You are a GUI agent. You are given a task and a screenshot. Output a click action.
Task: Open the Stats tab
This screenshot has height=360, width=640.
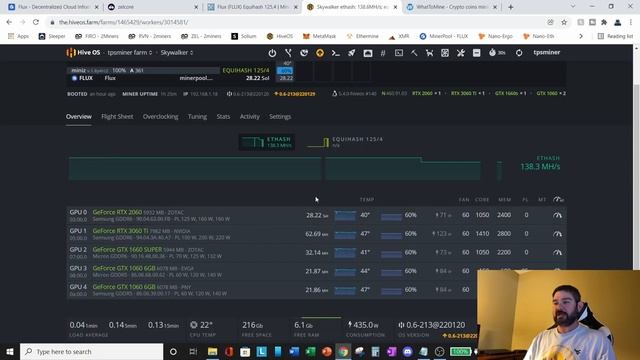click(223, 117)
